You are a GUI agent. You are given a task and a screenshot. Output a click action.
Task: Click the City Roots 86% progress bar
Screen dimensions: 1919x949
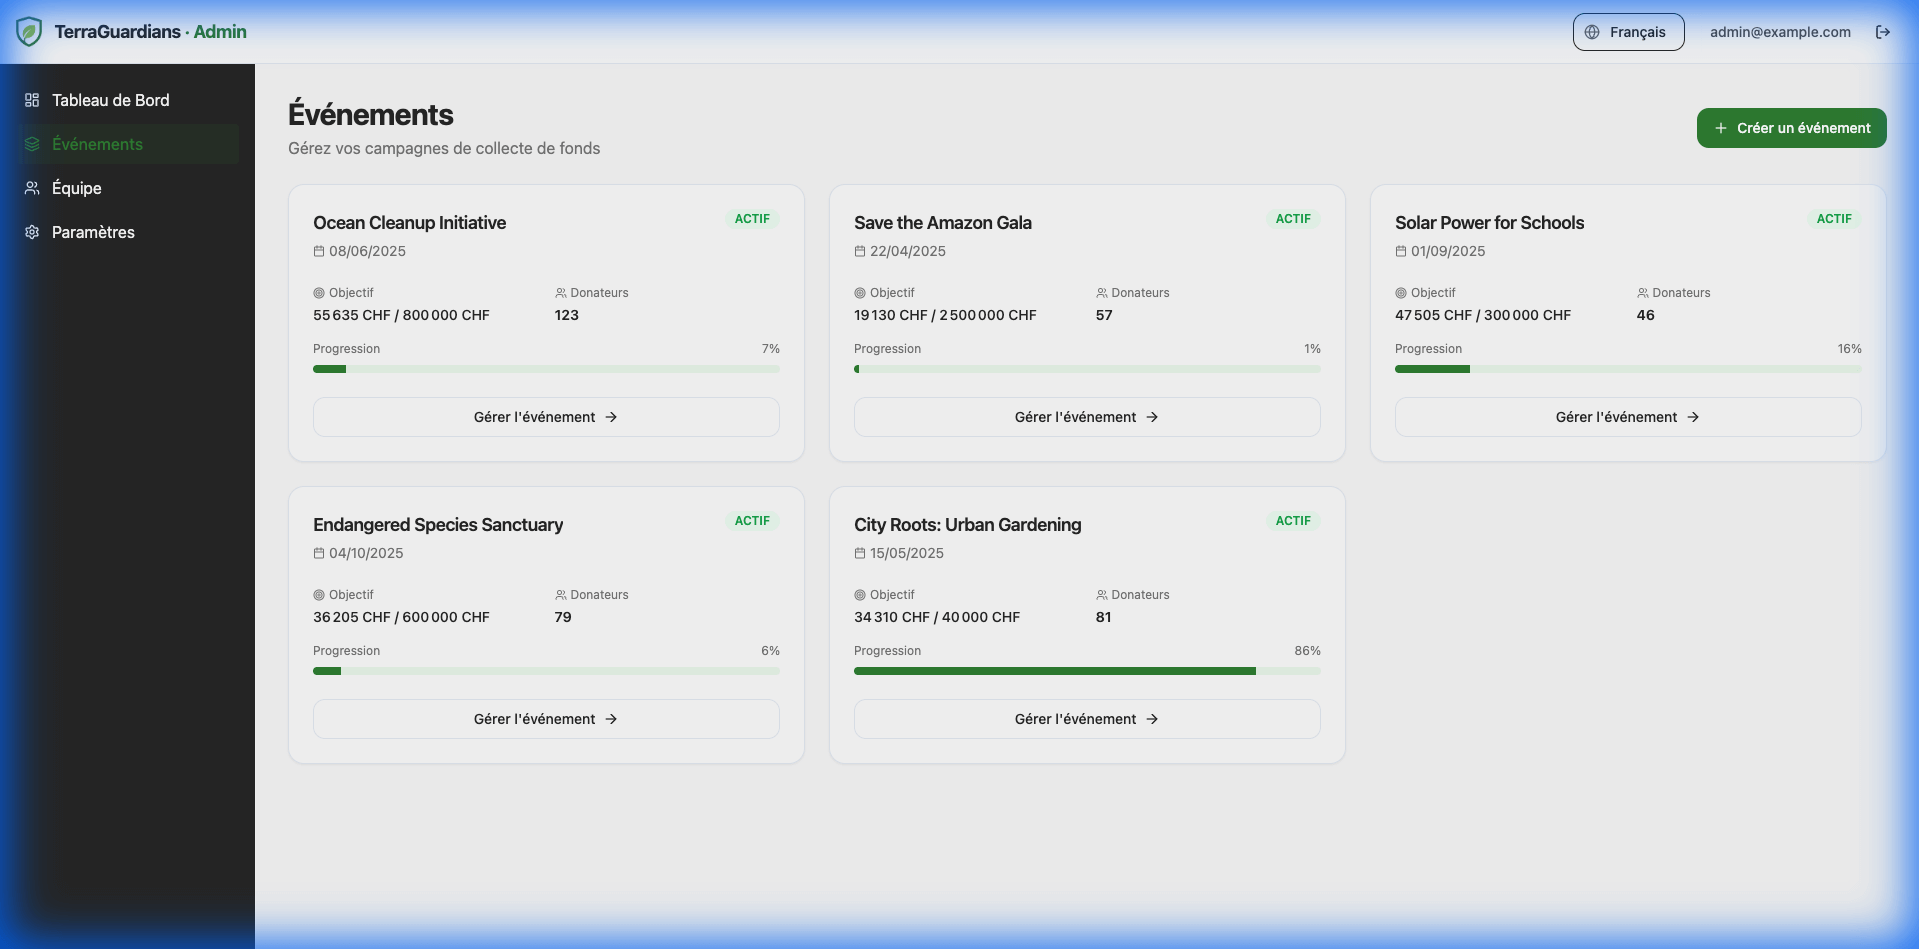click(1087, 671)
